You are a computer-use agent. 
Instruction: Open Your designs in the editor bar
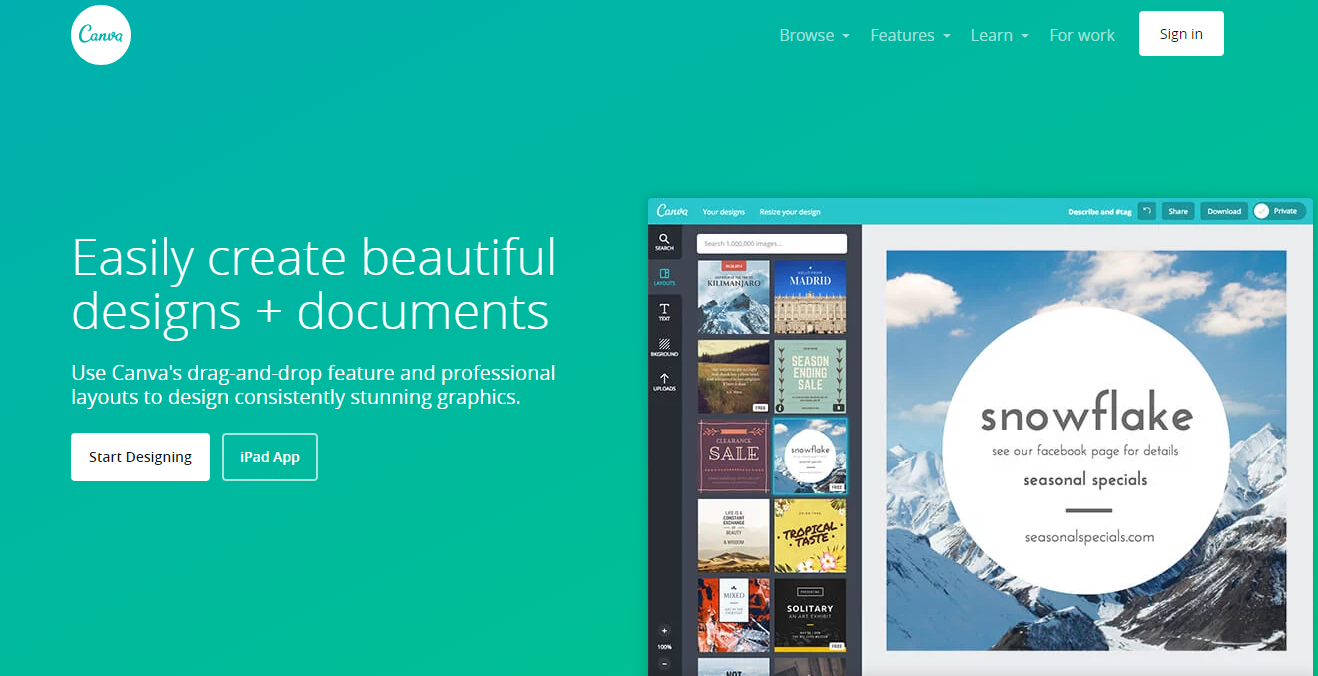724,212
